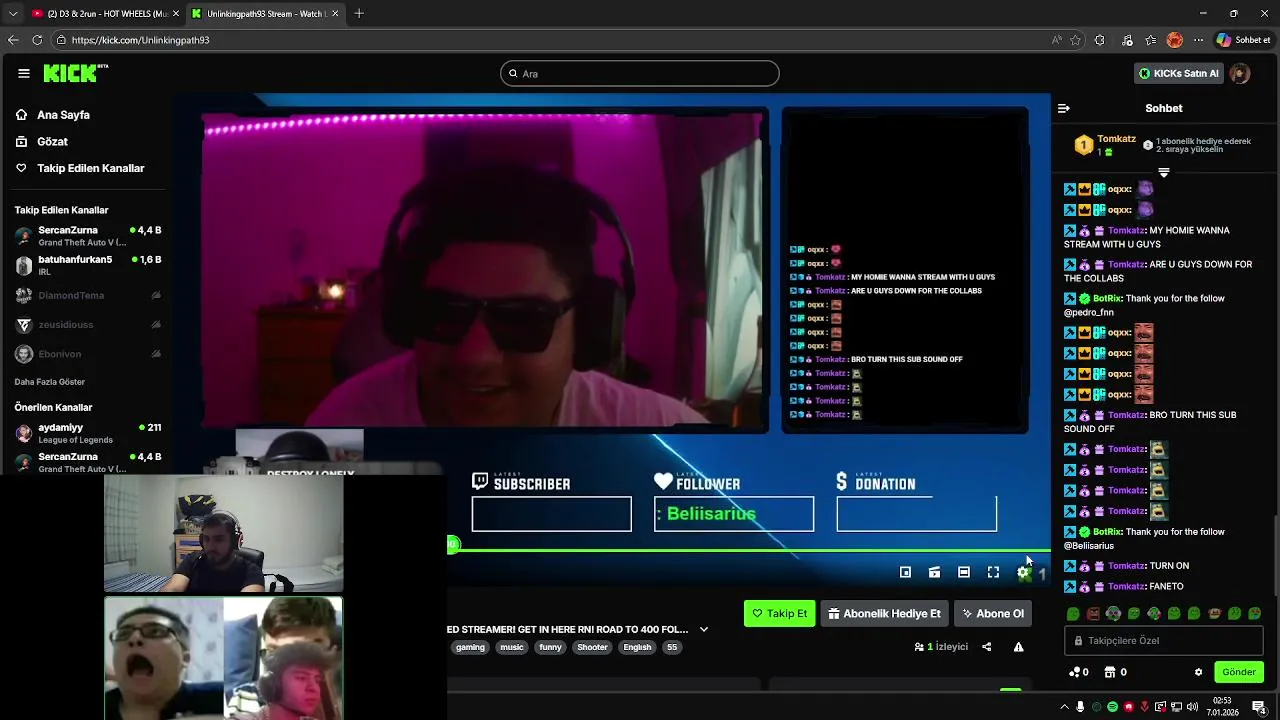Expand Daha Fazla Göster in followed channels

[50, 382]
